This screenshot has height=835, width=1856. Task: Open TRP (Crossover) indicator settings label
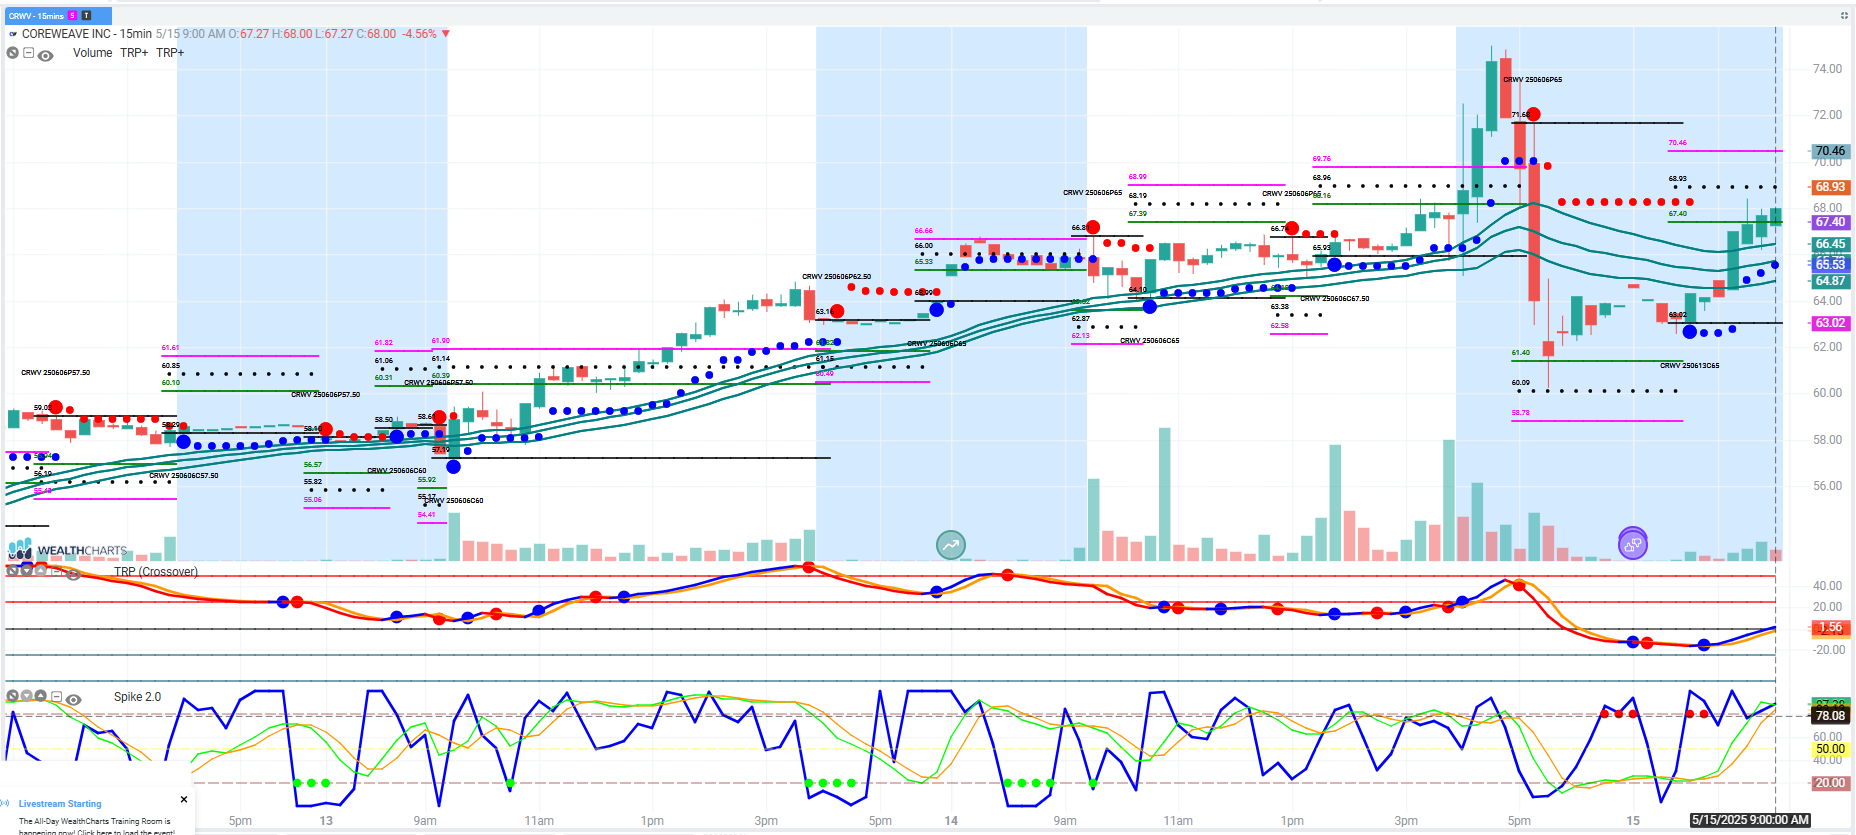[156, 572]
